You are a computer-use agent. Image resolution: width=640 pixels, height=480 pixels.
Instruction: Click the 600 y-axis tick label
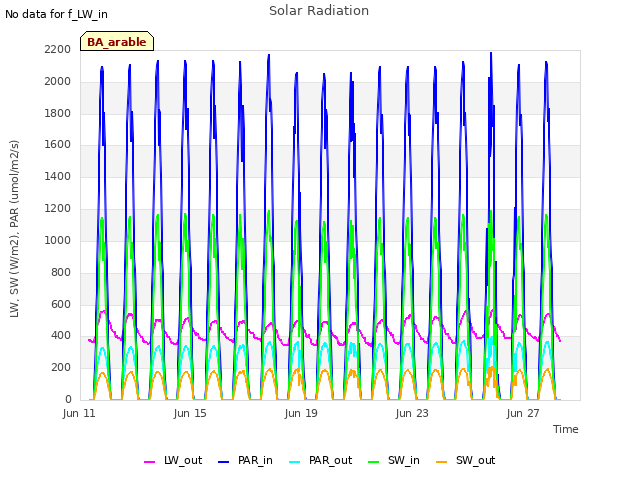pyautogui.click(x=61, y=304)
